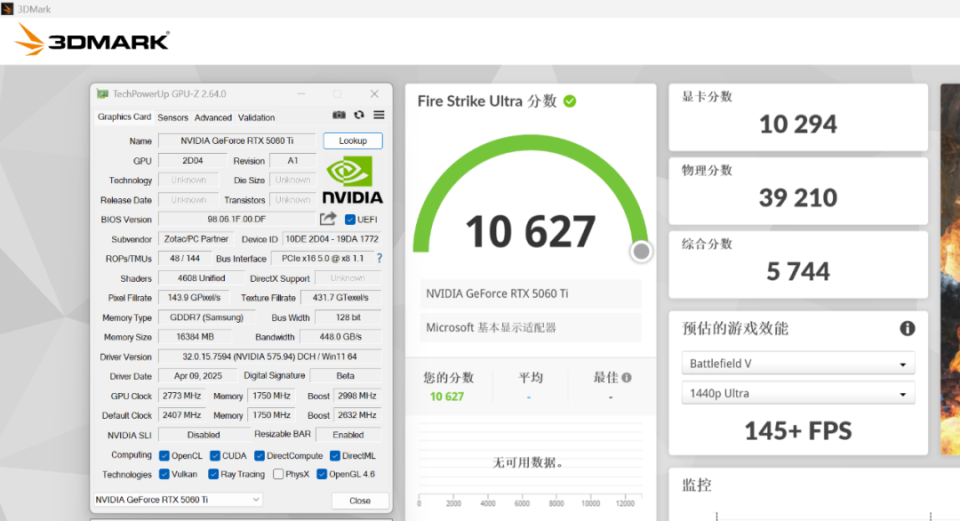
Task: Click the Close button in GPU-Z
Action: coord(360,500)
